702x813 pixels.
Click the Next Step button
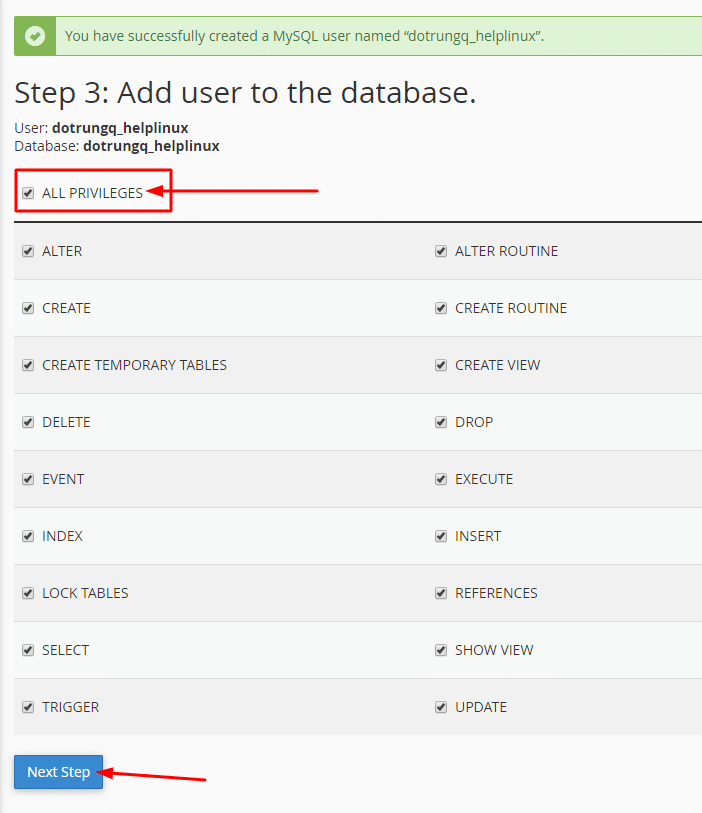58,771
